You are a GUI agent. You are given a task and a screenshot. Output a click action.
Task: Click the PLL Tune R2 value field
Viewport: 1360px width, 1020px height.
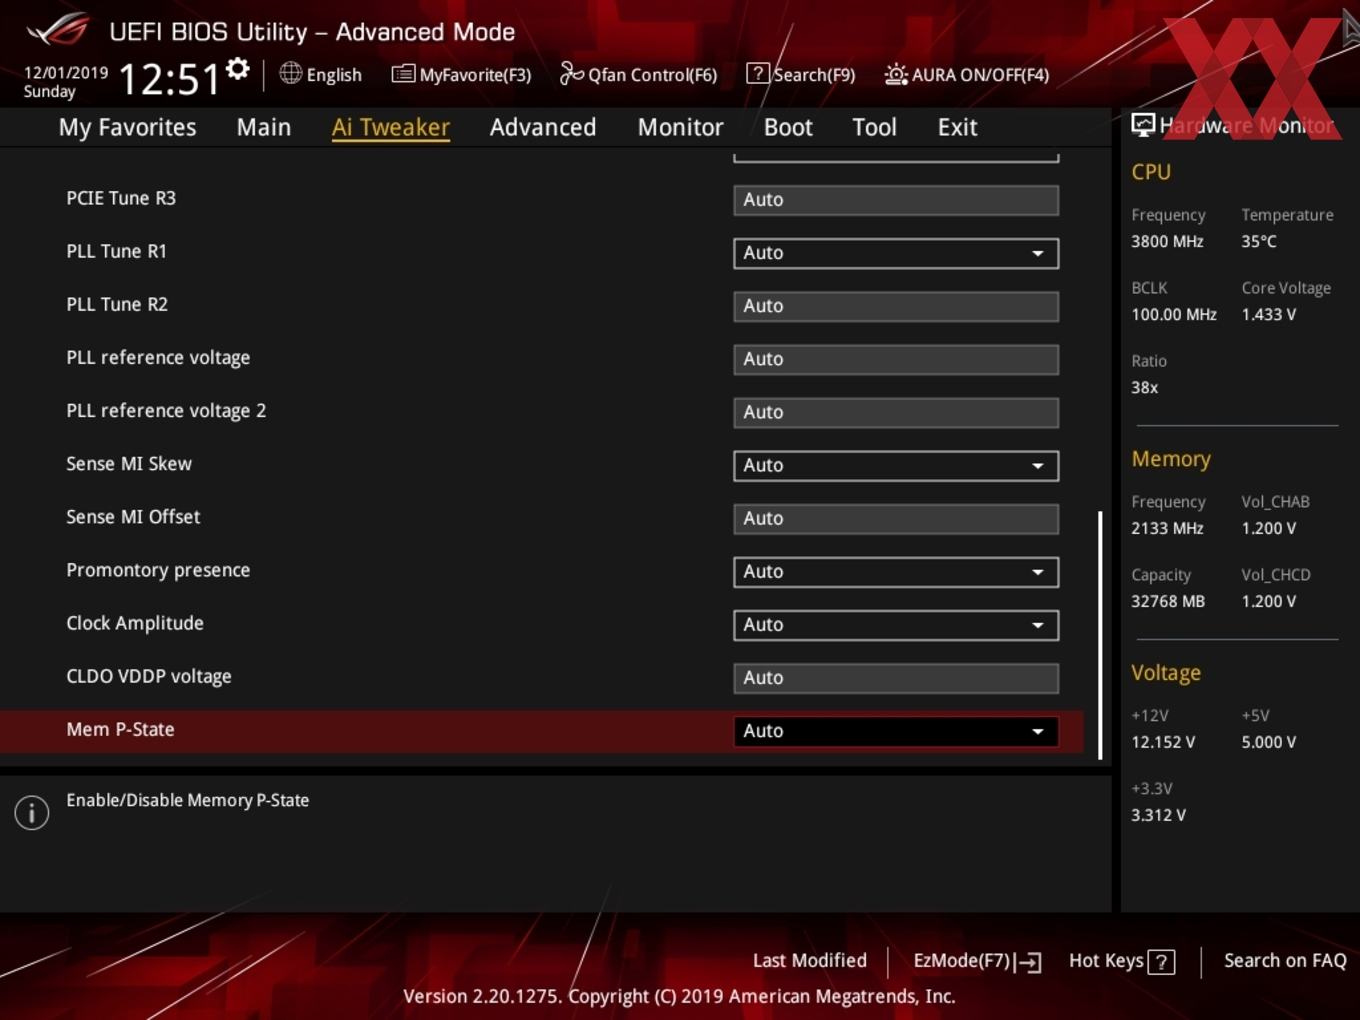pos(896,306)
